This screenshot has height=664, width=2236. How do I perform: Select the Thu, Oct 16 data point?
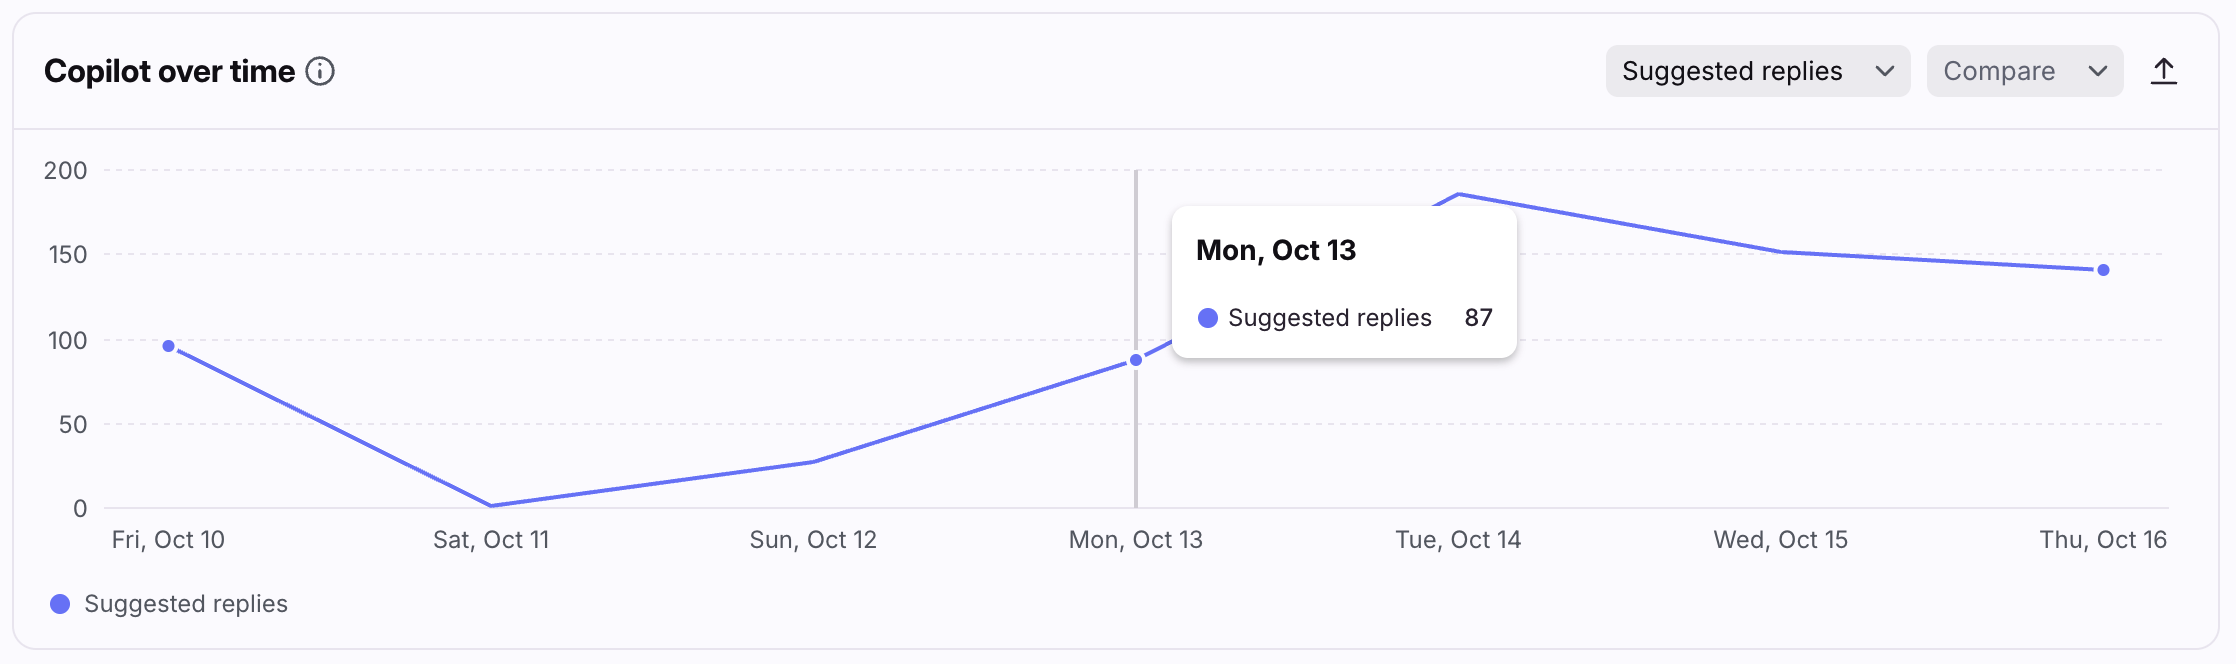2103,270
